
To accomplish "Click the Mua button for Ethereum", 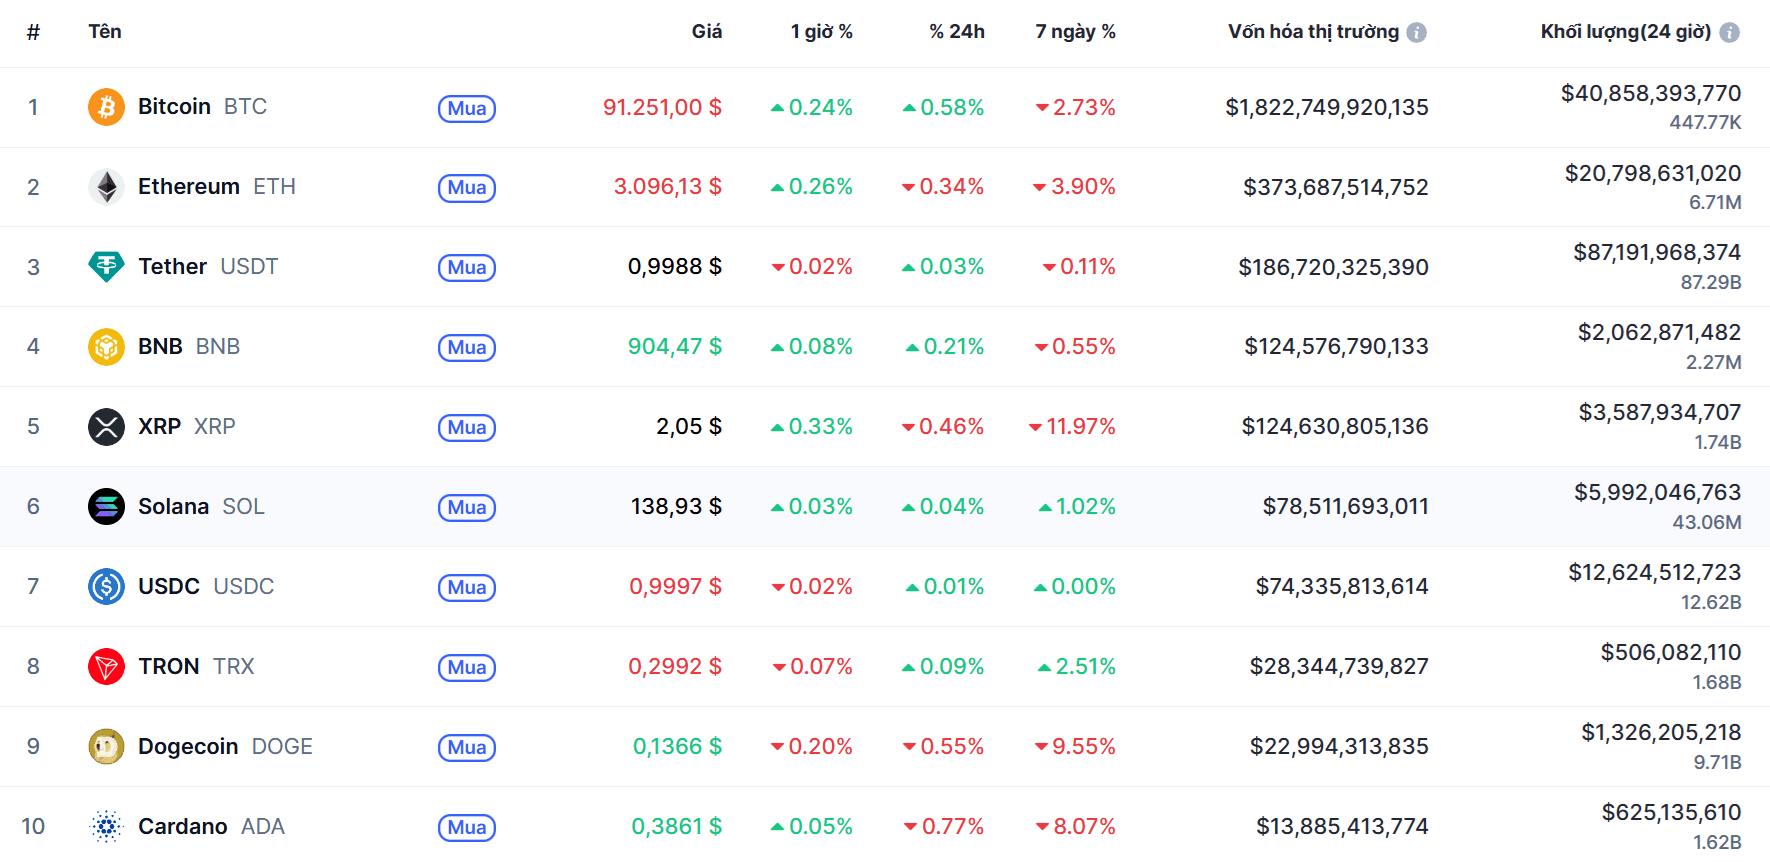I will click(467, 188).
